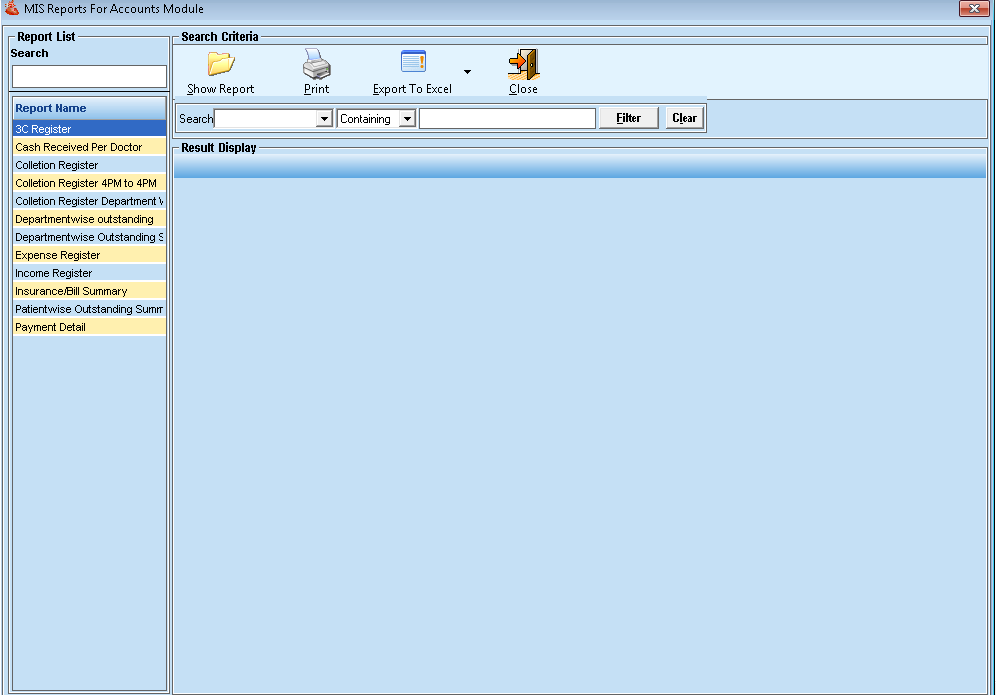Select Cash Received Per Doctor report
996x695 pixels.
coord(90,147)
